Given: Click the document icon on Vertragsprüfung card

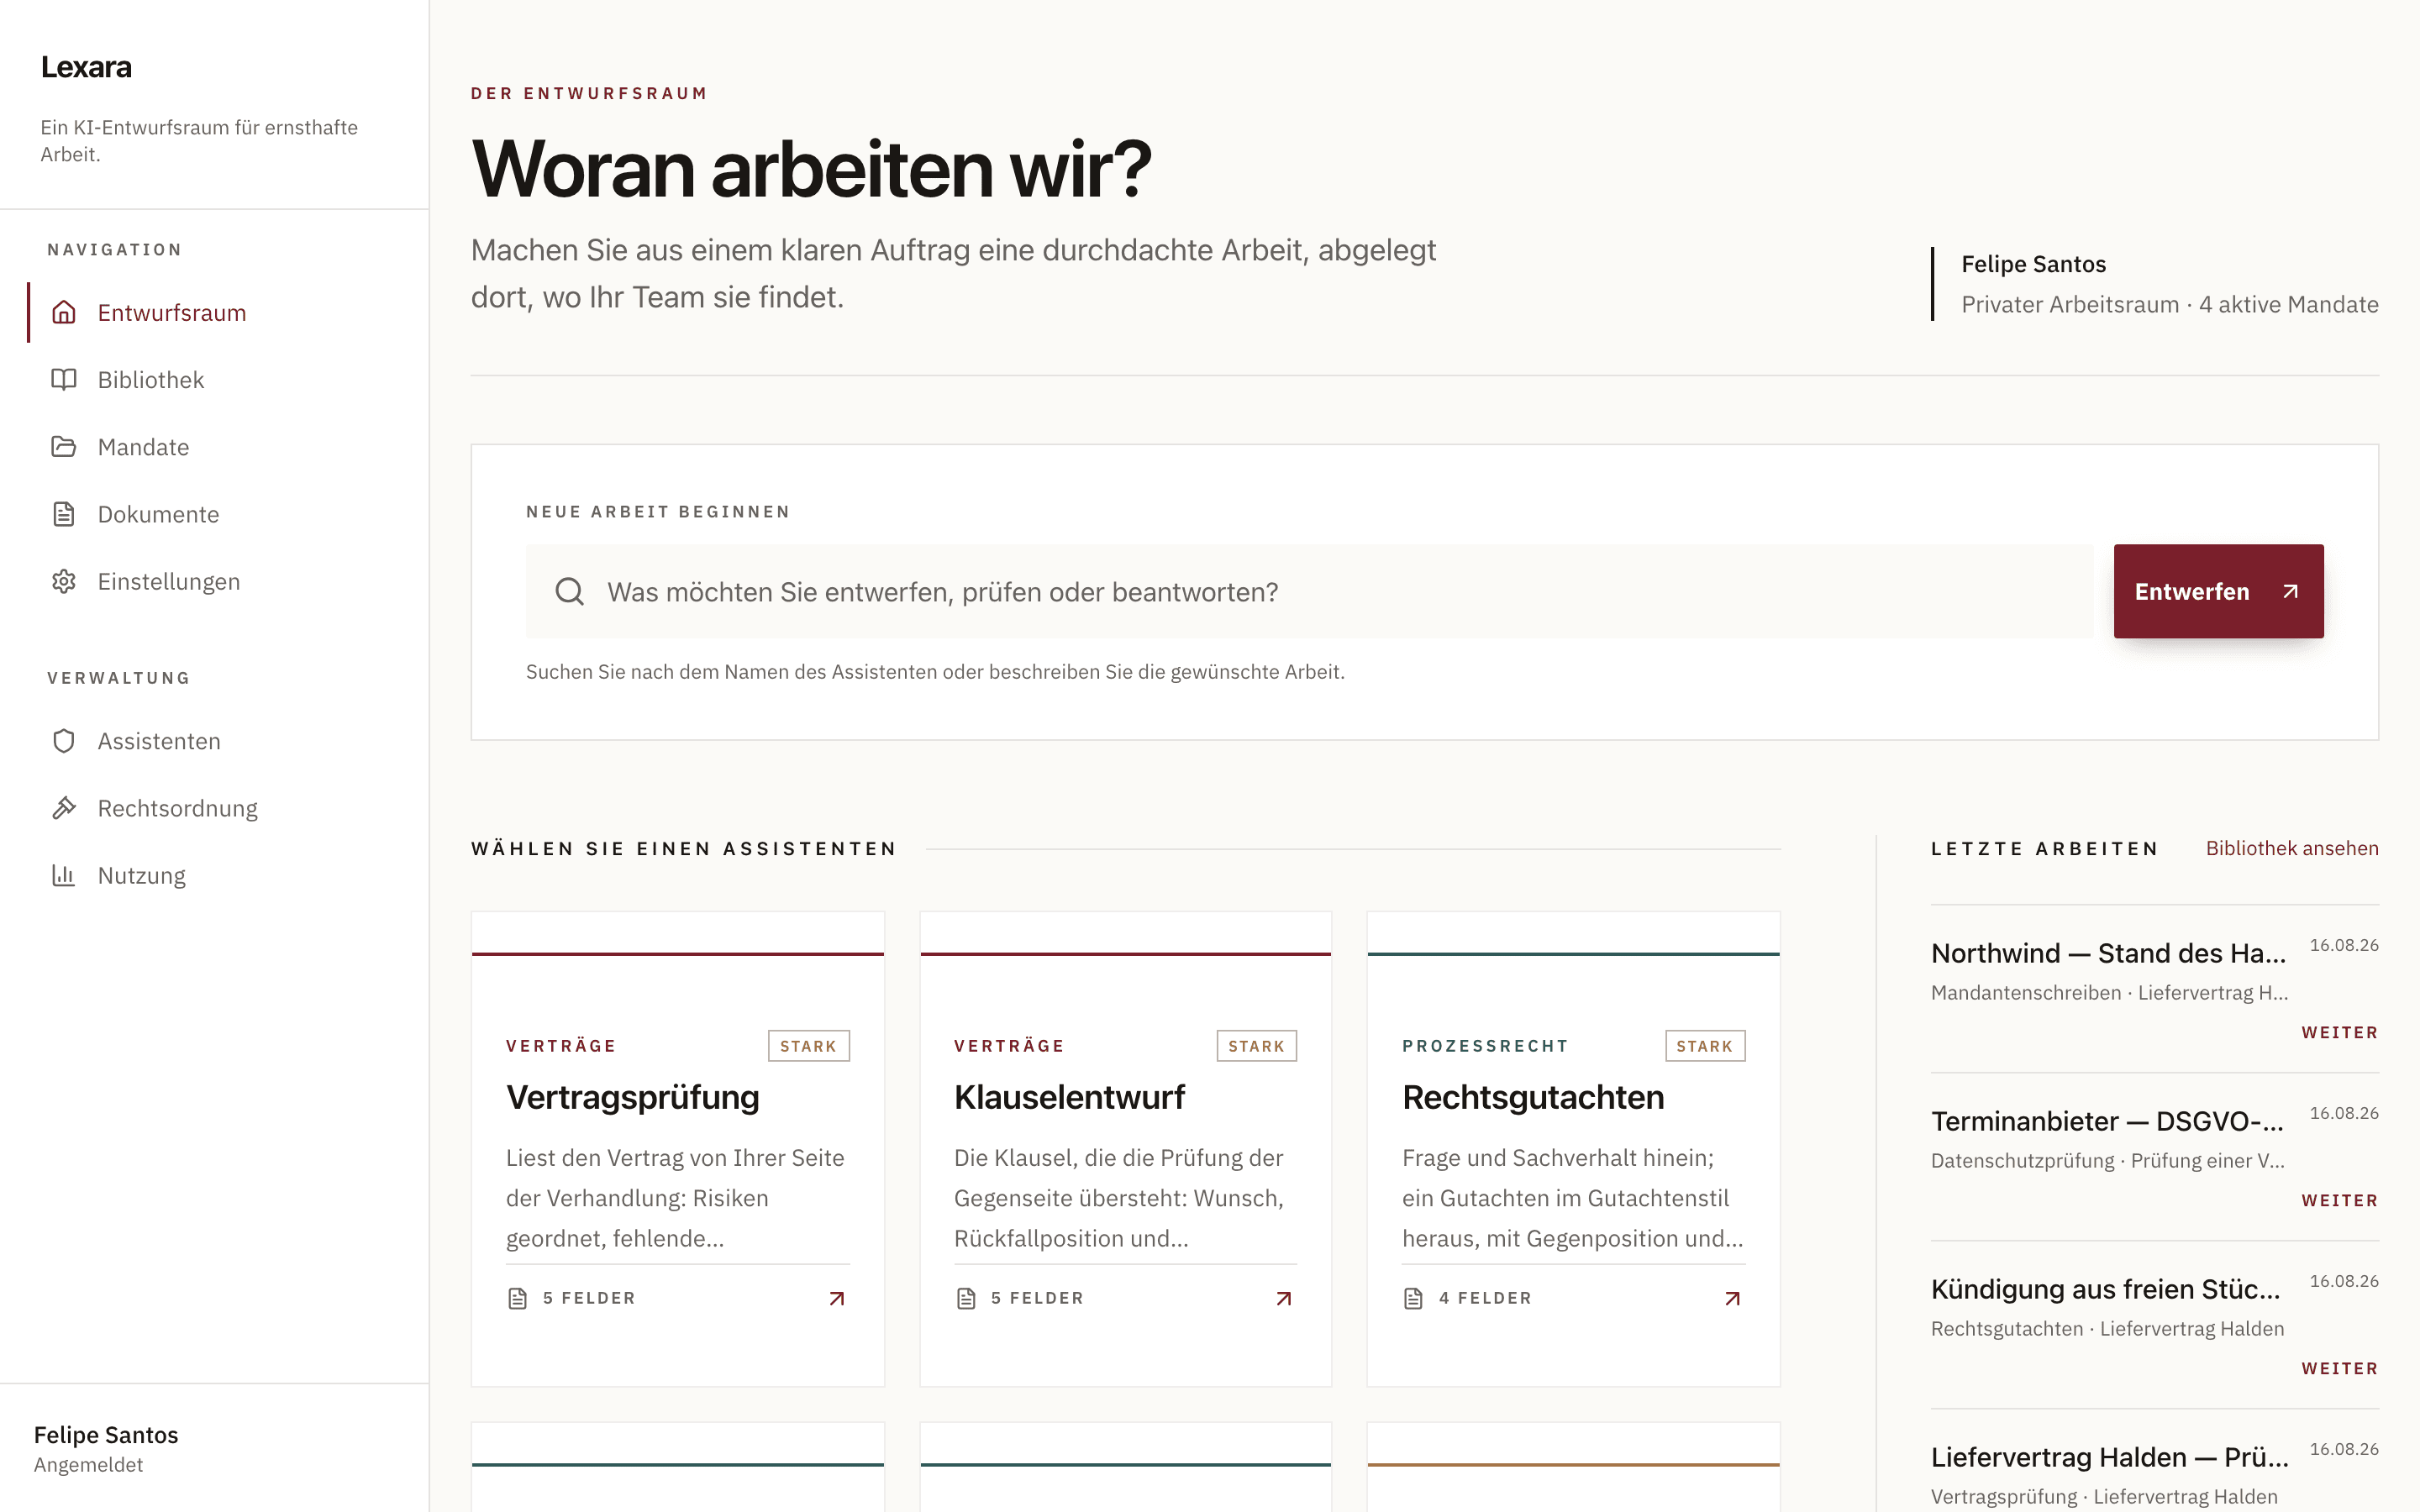Looking at the screenshot, I should tap(517, 1298).
